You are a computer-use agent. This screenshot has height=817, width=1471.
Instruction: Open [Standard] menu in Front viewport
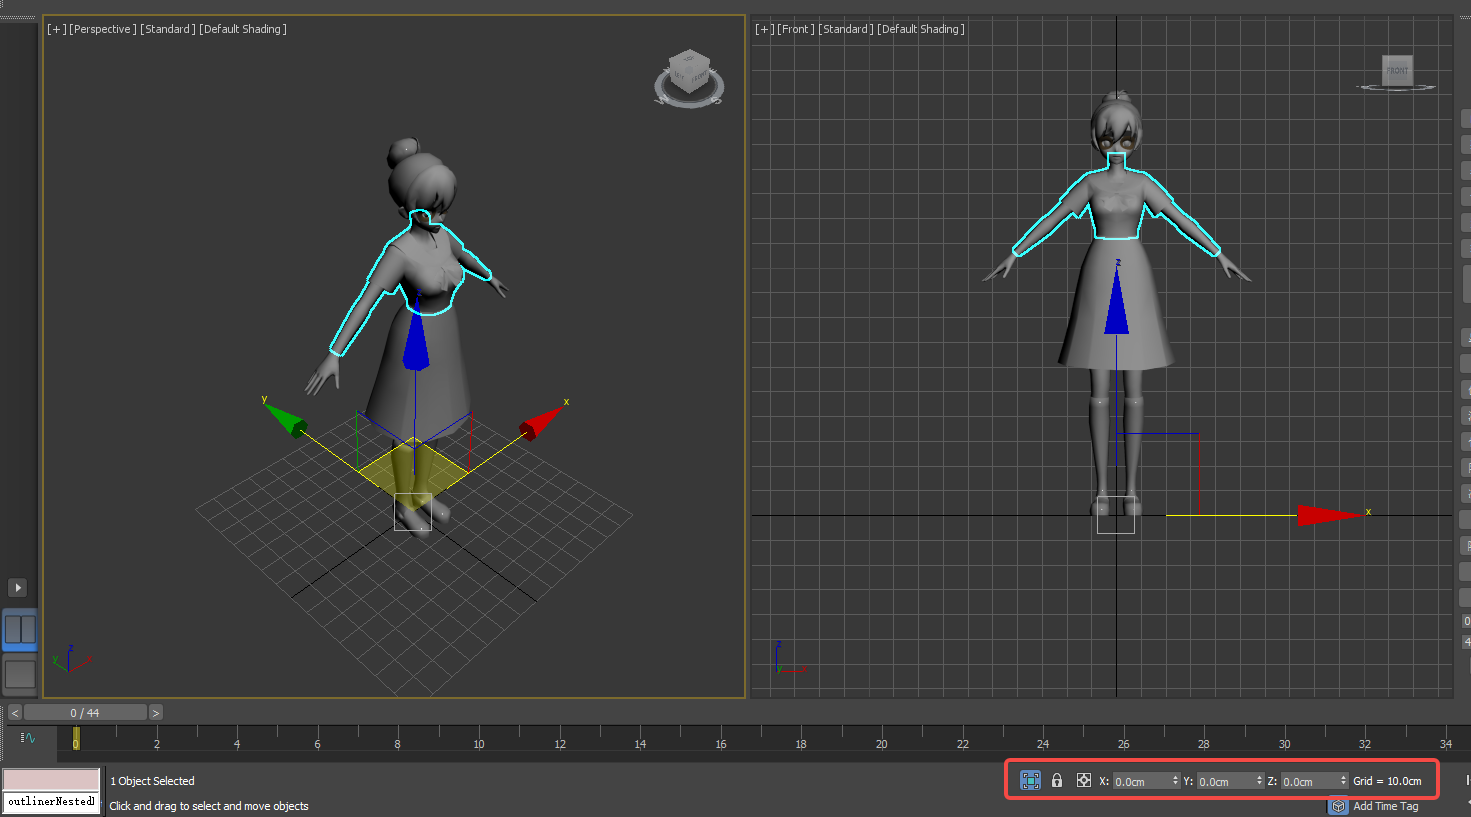point(846,29)
